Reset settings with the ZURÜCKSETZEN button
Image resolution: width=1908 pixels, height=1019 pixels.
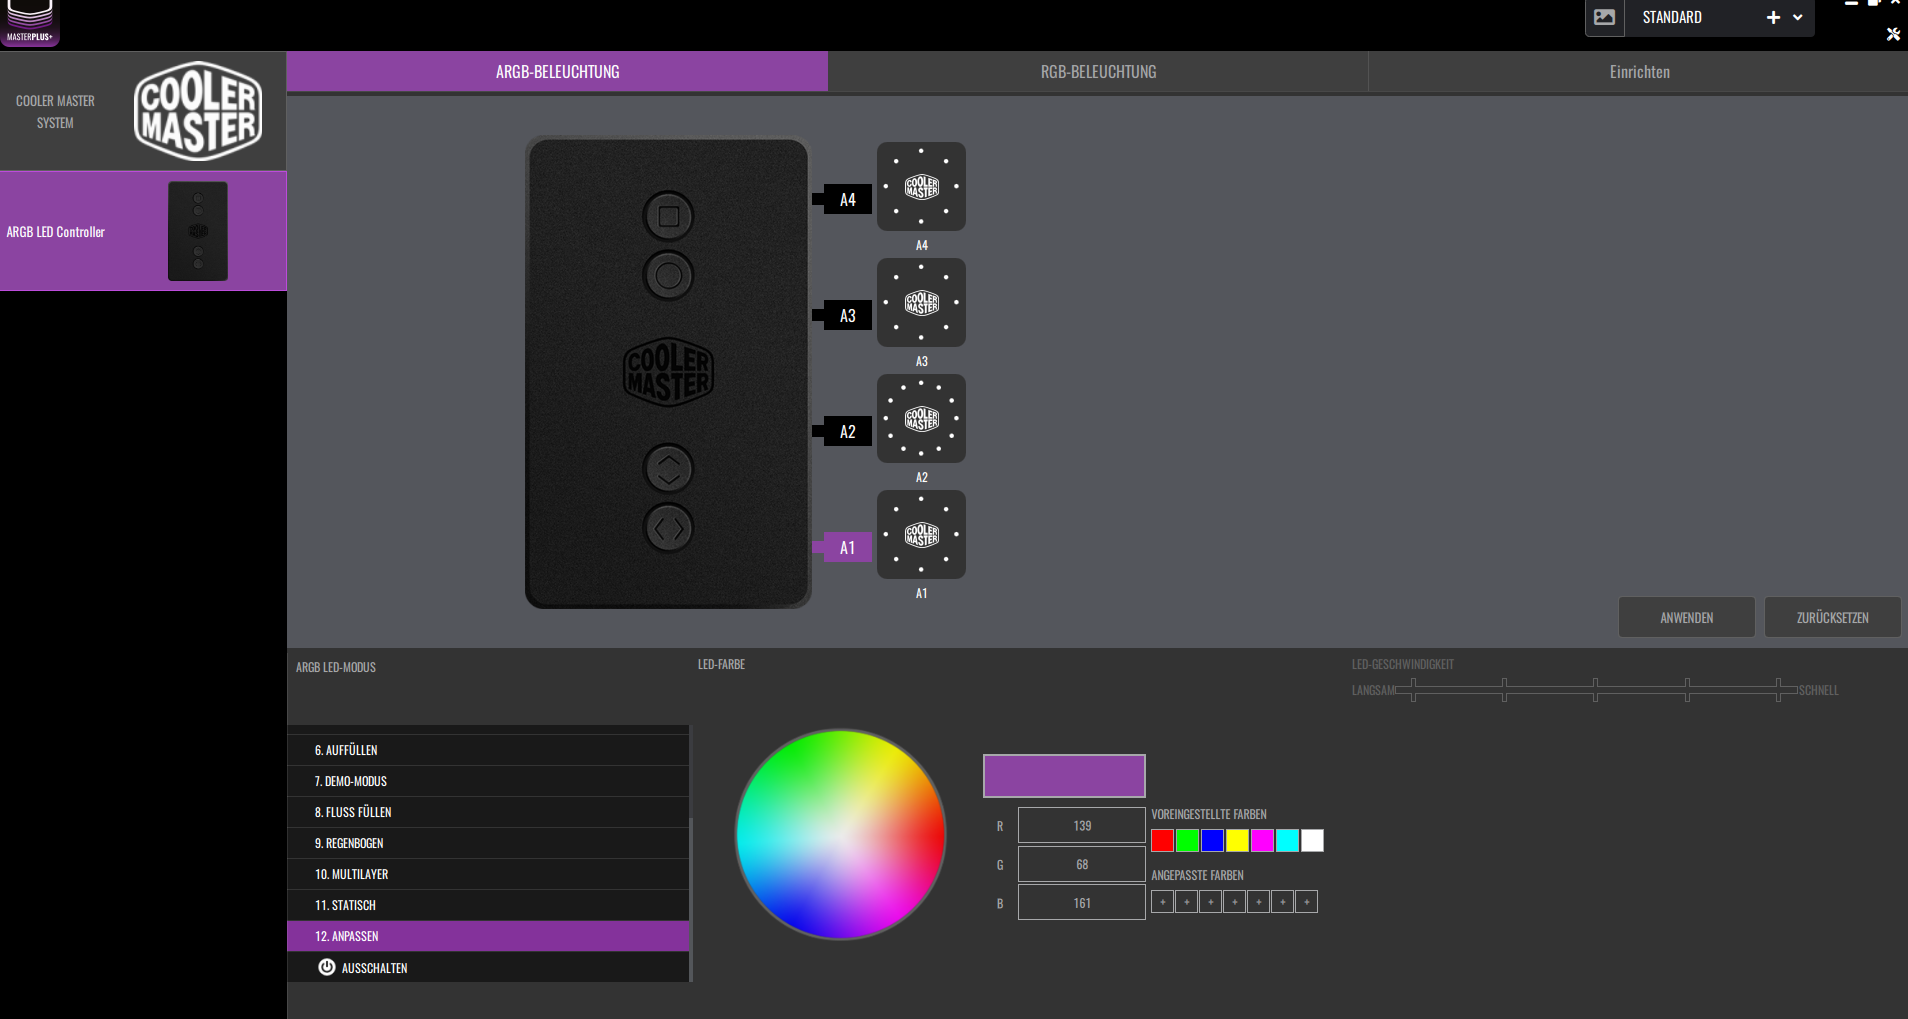click(x=1832, y=617)
